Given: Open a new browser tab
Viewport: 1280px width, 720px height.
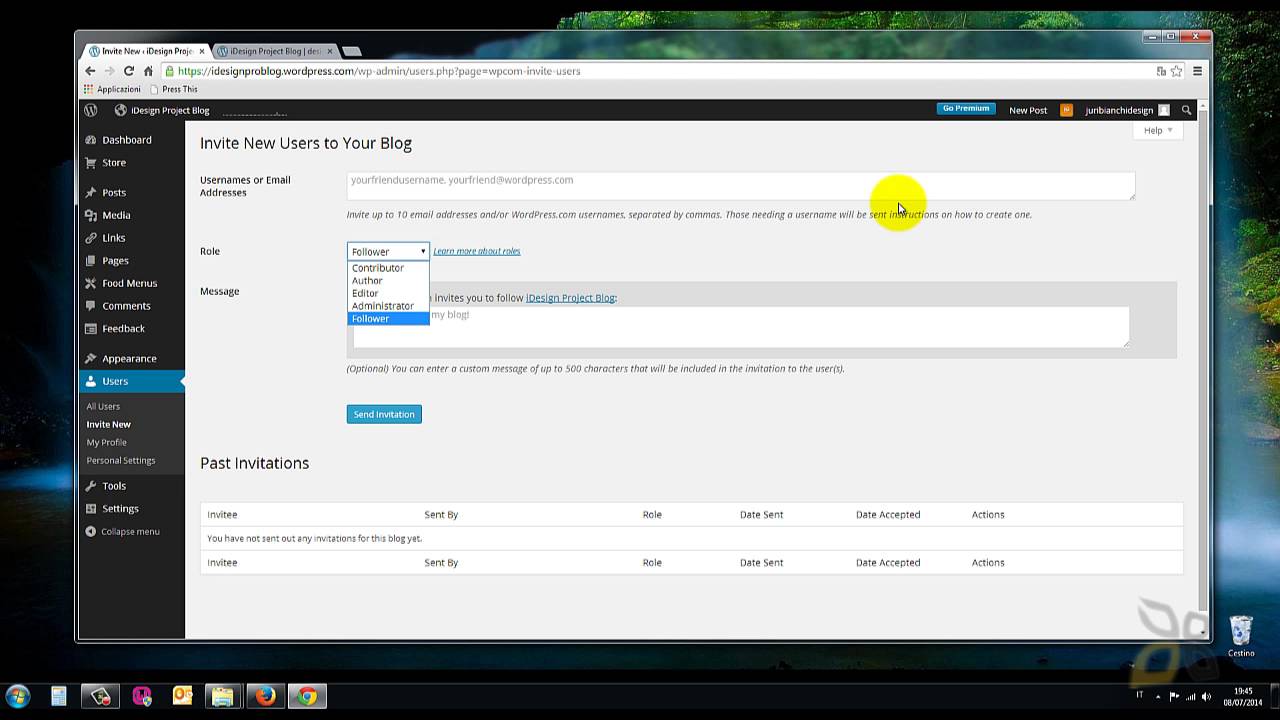Looking at the screenshot, I should pos(351,51).
